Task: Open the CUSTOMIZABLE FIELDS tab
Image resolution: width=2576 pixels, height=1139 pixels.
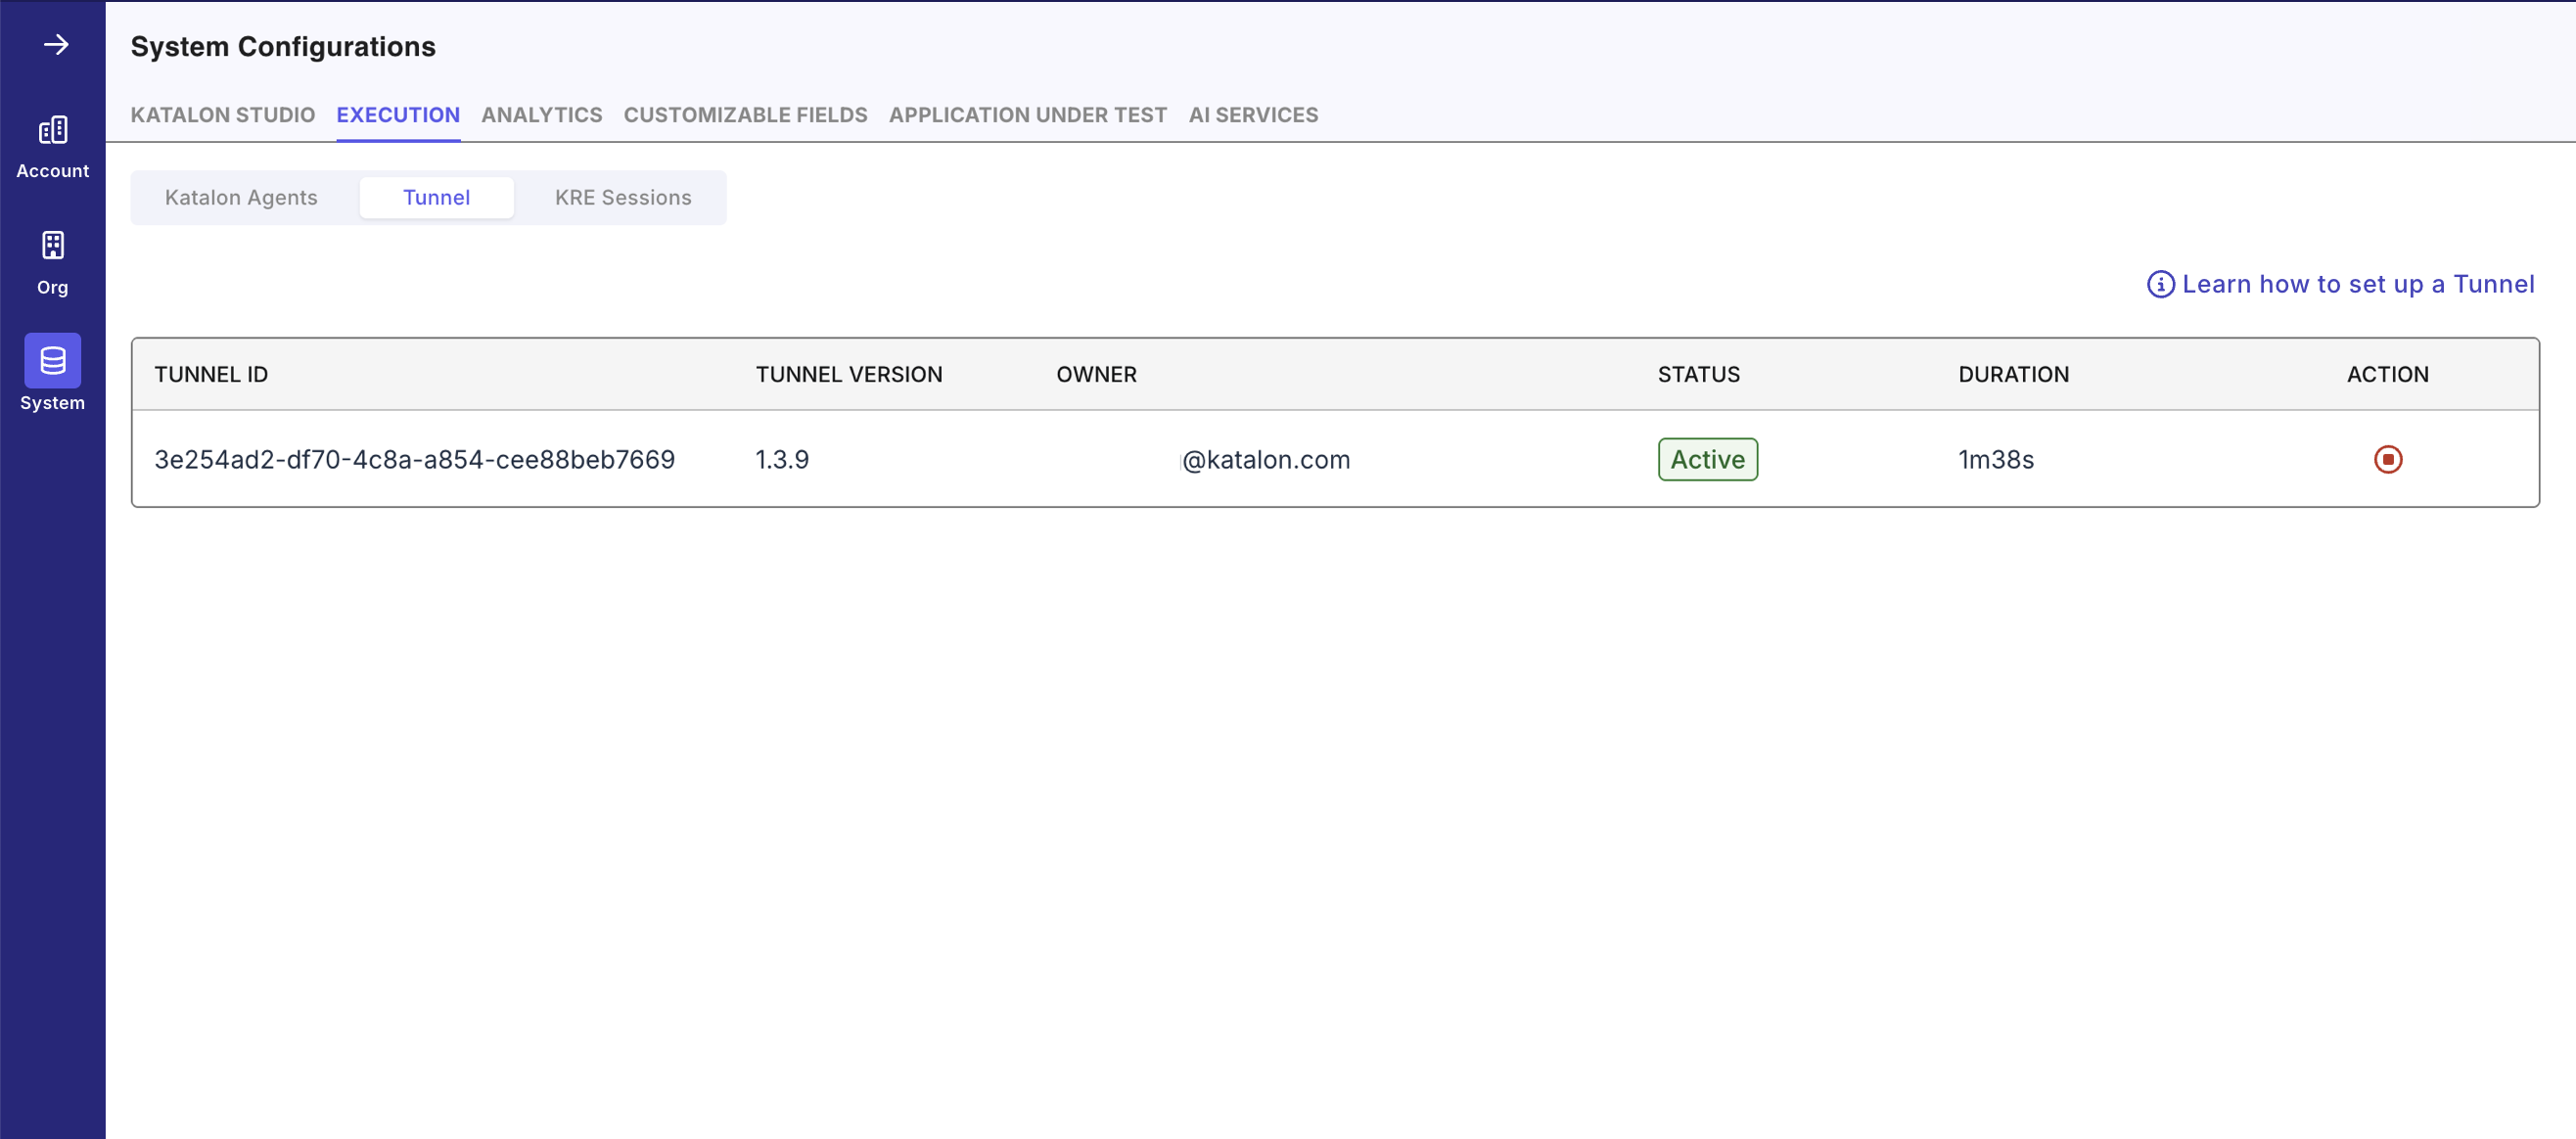Action: (x=745, y=115)
